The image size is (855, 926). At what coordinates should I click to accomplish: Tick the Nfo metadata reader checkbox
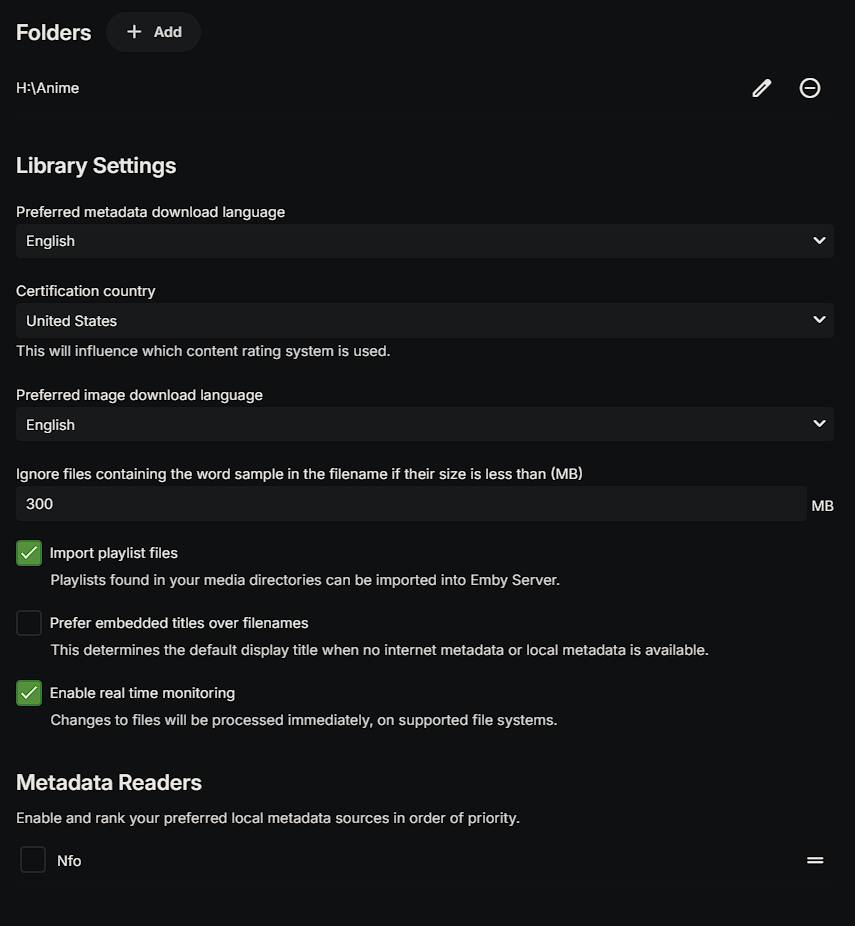33,860
